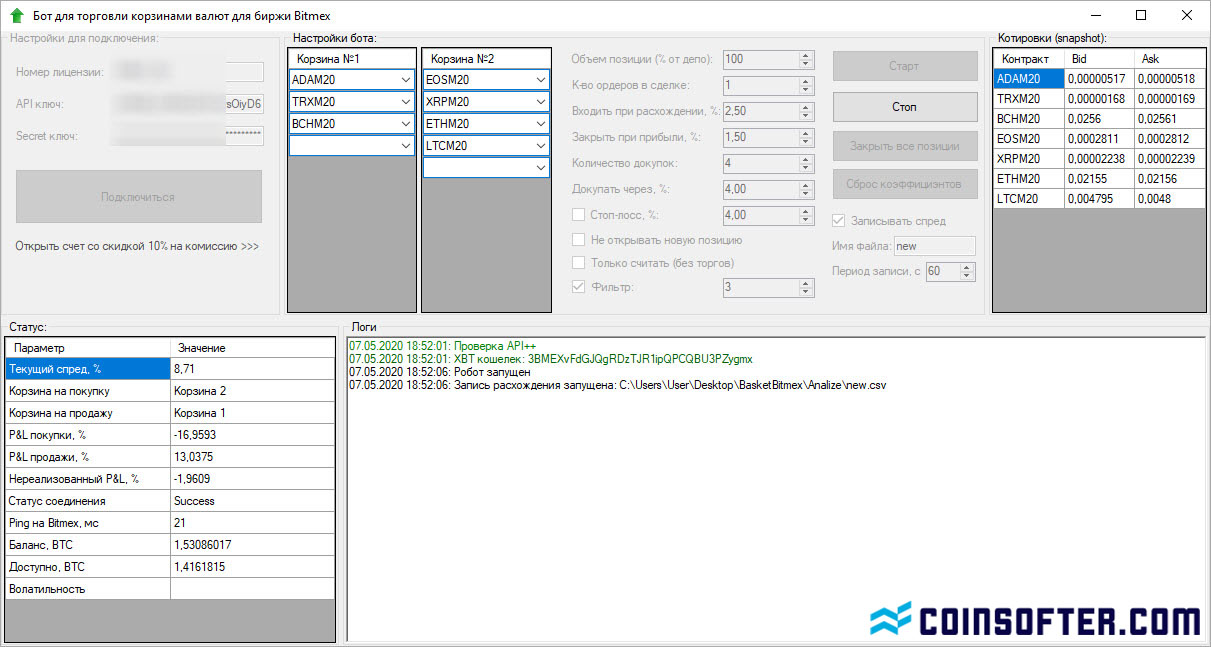Click the Стоп-лосс value field
Screen dimensions: 1211x647
(769, 214)
